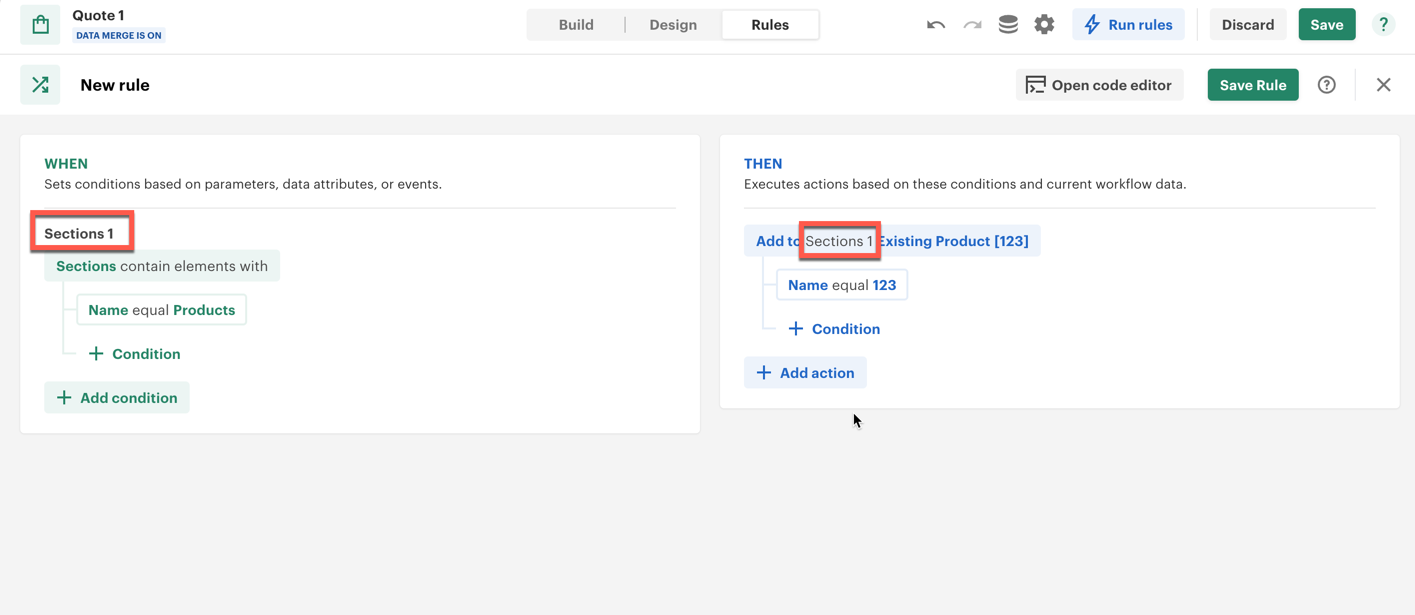The height and width of the screenshot is (615, 1415).
Task: Click the Discard button
Action: [1247, 25]
